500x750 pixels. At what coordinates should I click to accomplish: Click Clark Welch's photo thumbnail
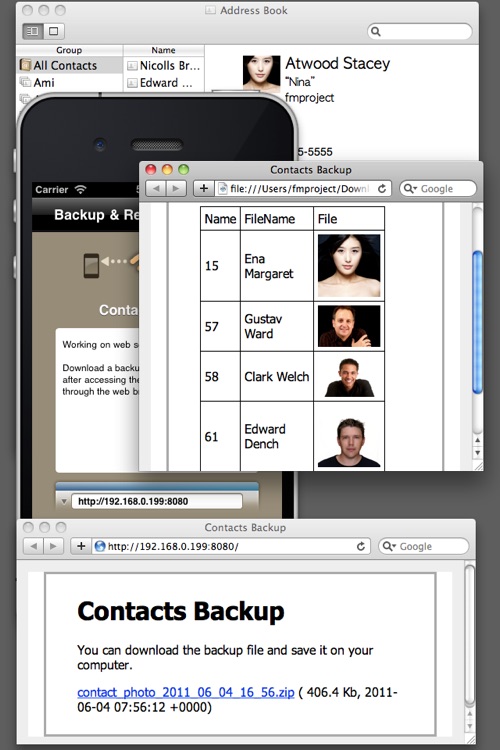click(349, 377)
